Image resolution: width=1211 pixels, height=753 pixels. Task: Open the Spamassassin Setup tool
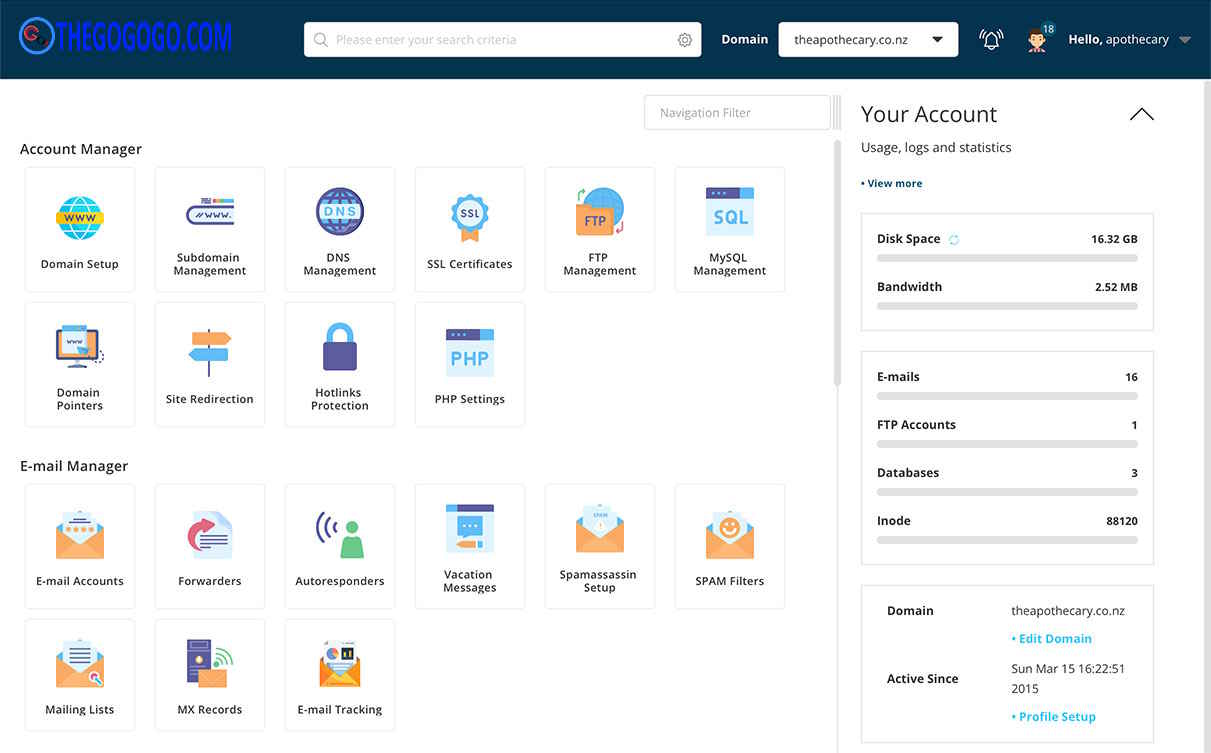pos(600,545)
